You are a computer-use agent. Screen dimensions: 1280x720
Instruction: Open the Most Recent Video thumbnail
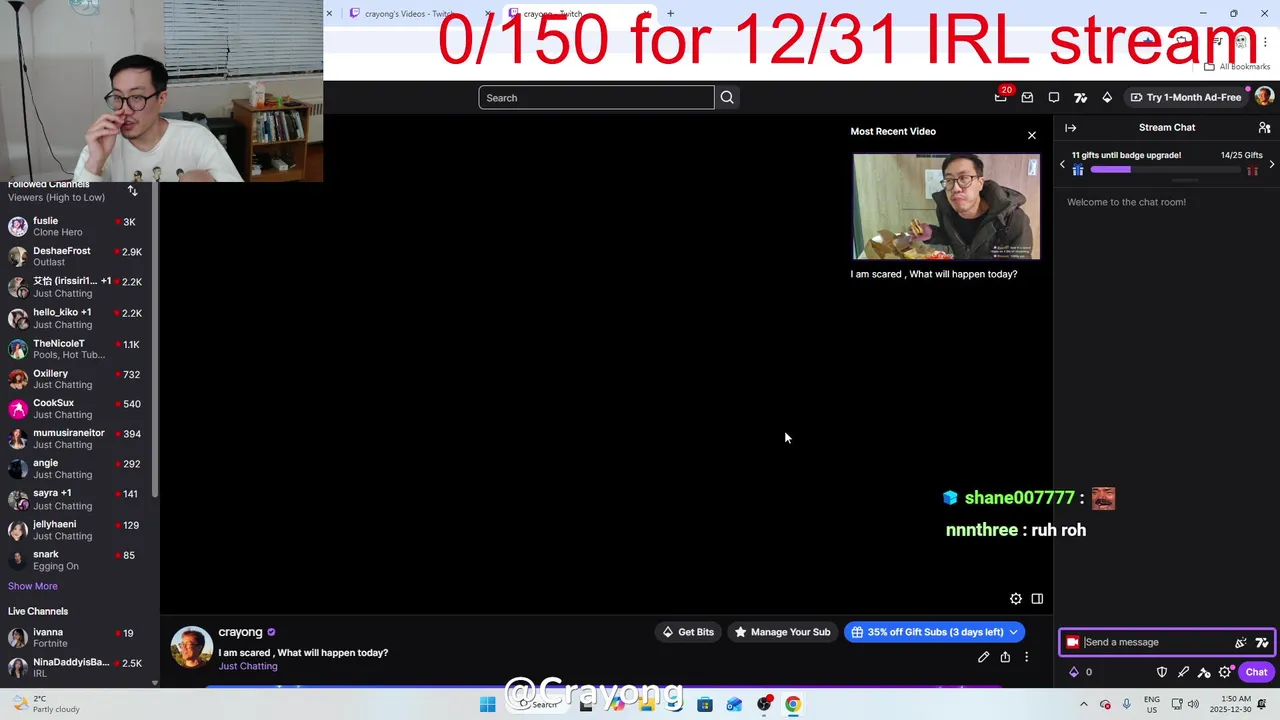(x=946, y=207)
